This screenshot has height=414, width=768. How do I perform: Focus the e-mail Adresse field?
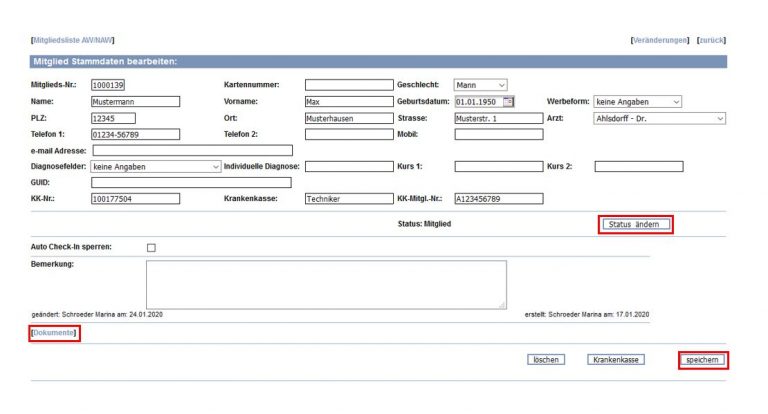click(x=192, y=150)
